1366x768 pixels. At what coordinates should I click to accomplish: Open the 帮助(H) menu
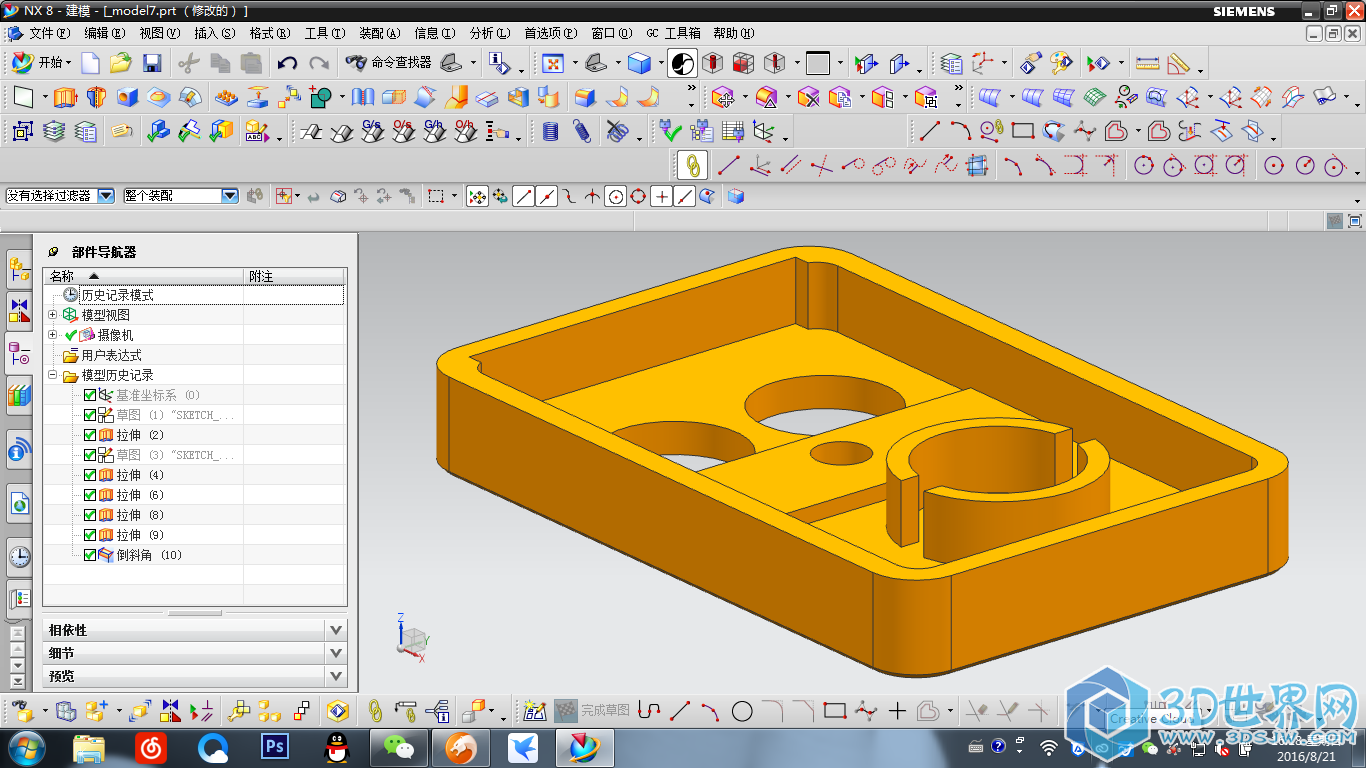point(733,33)
